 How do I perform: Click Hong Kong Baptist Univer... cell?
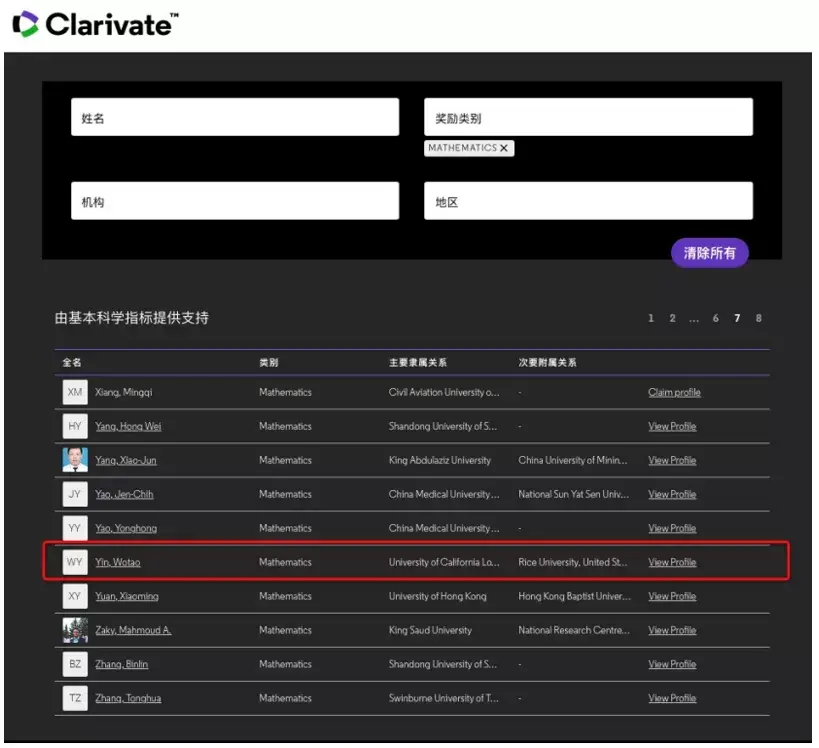pyautogui.click(x=575, y=596)
